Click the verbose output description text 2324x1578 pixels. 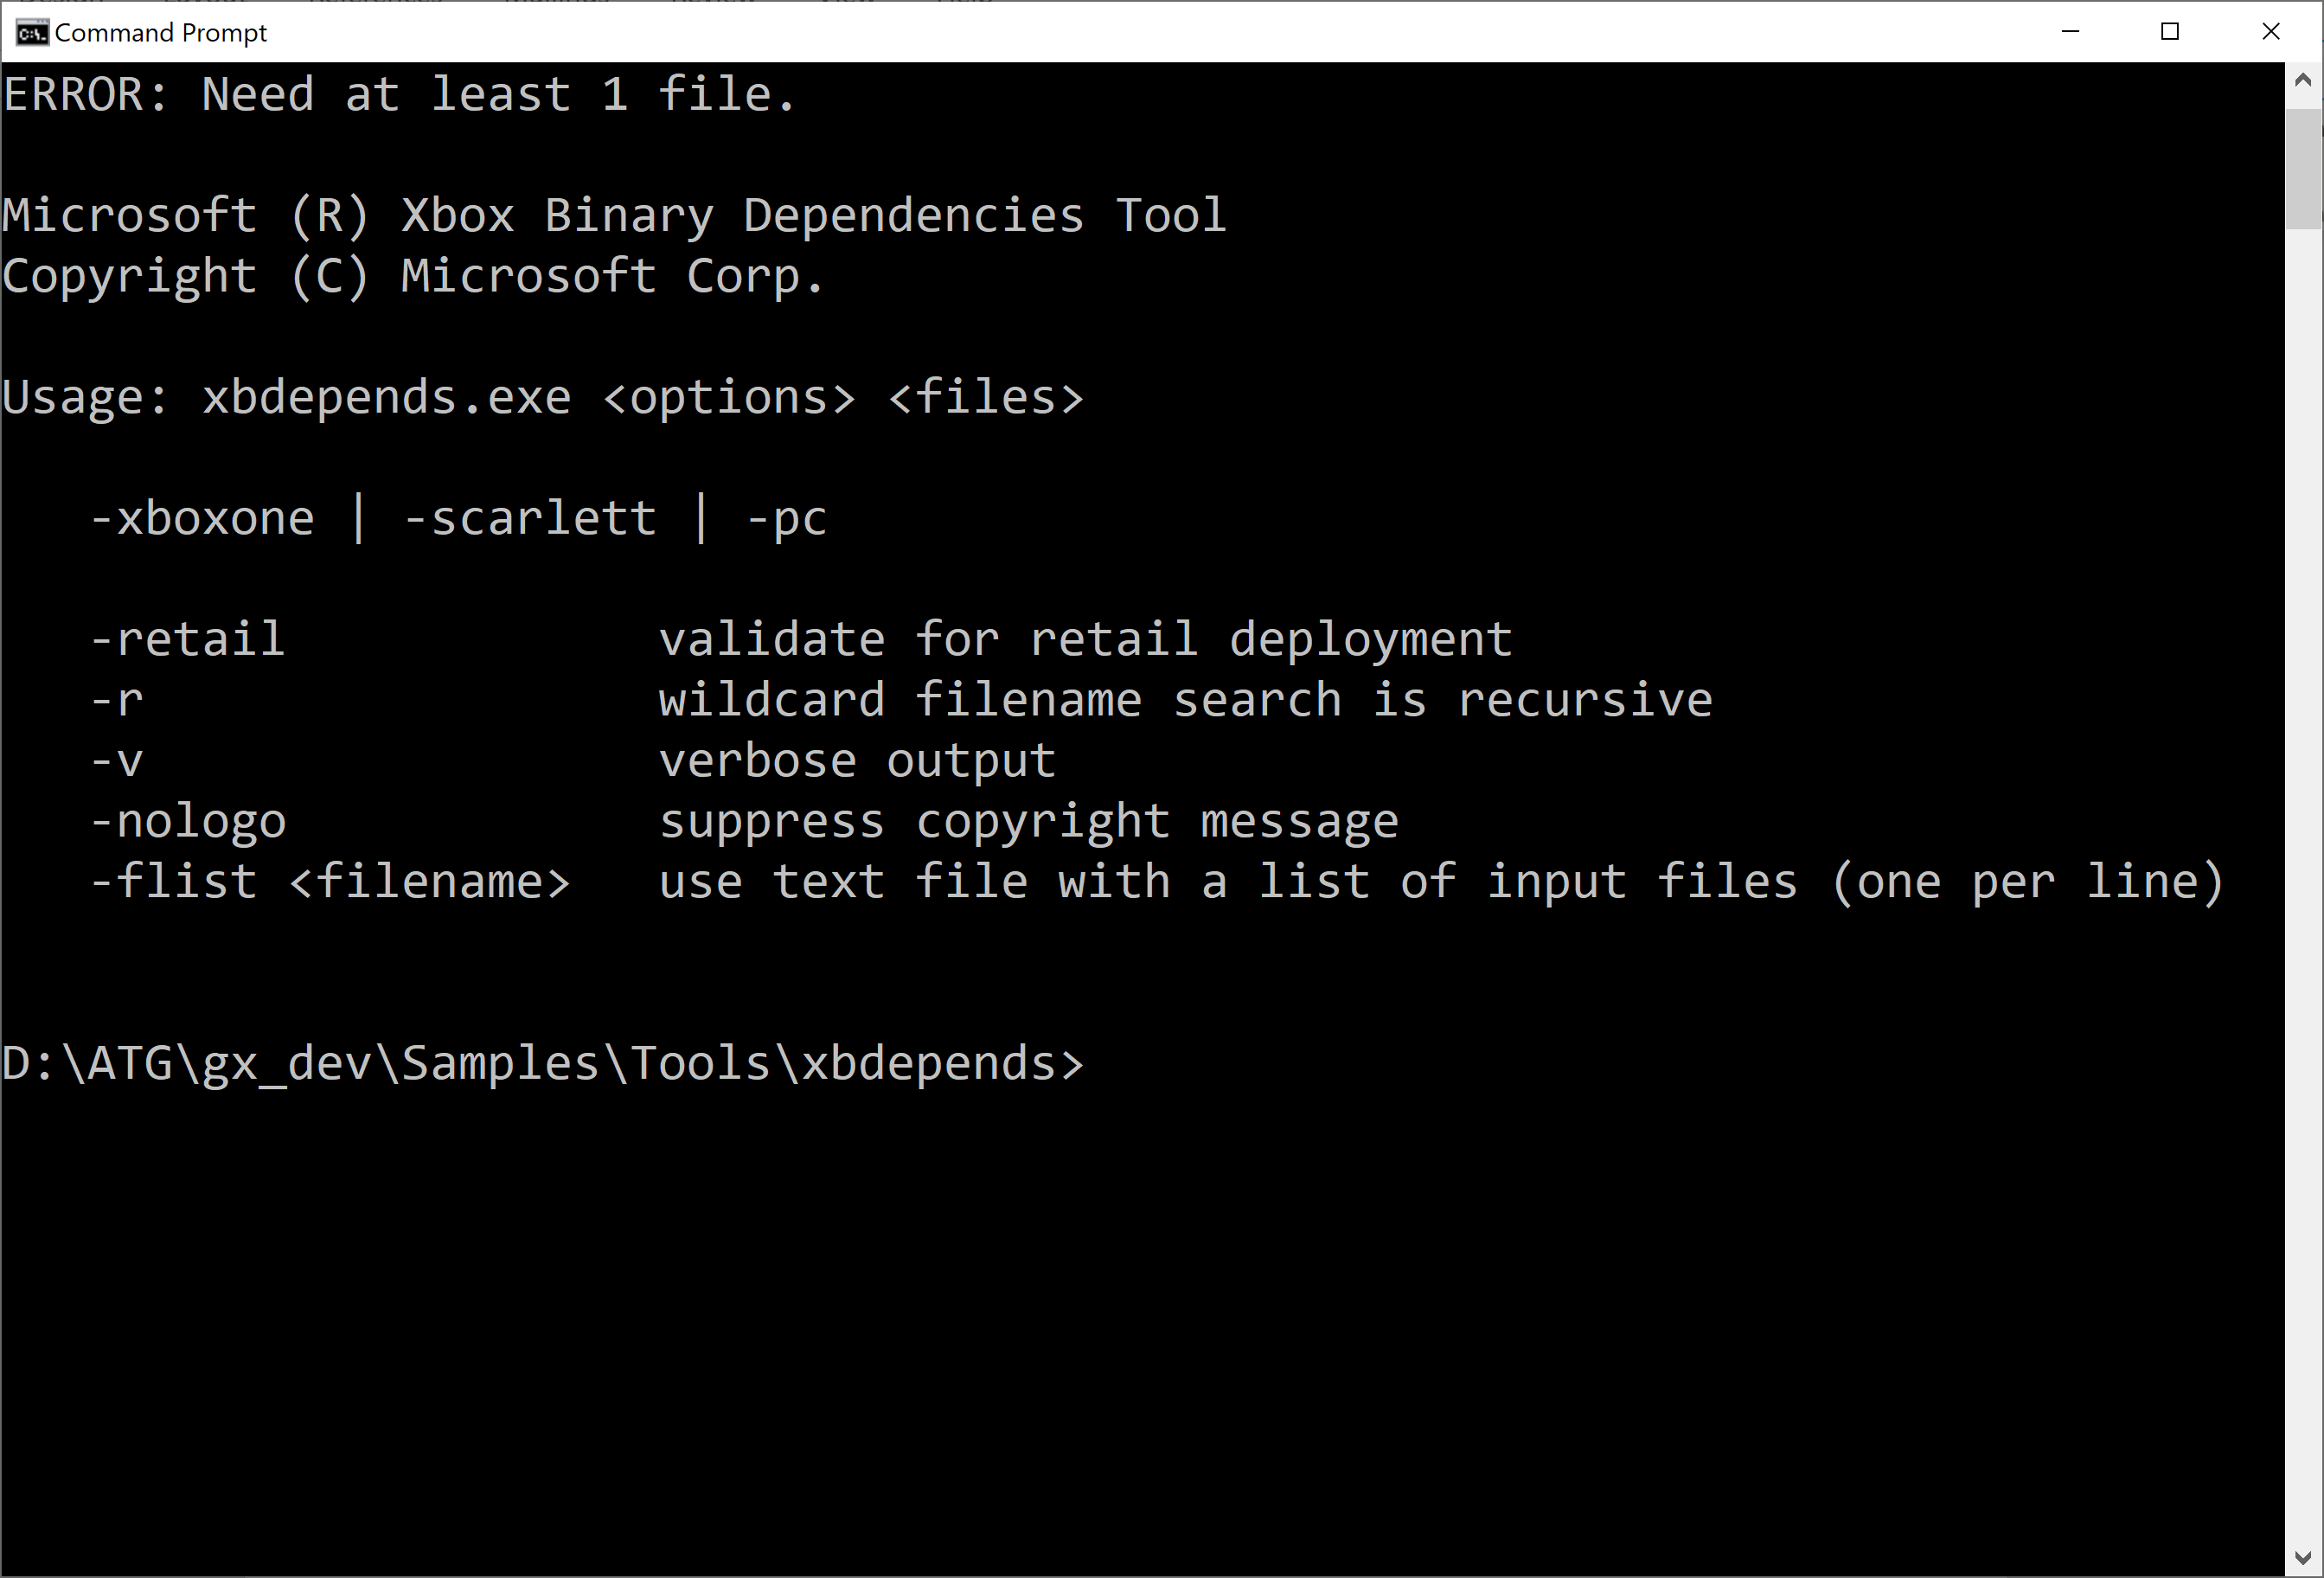857,761
